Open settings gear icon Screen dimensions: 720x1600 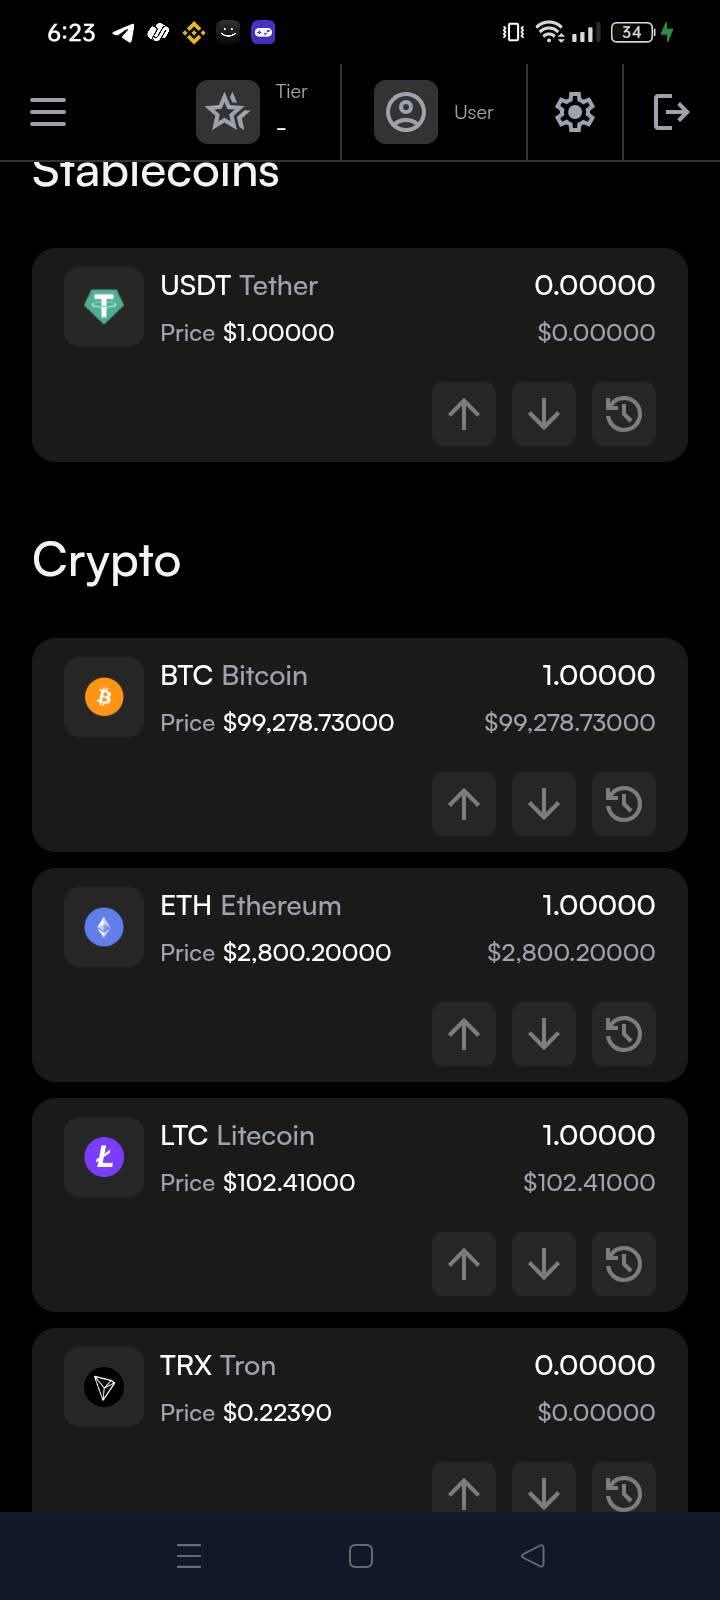(575, 112)
